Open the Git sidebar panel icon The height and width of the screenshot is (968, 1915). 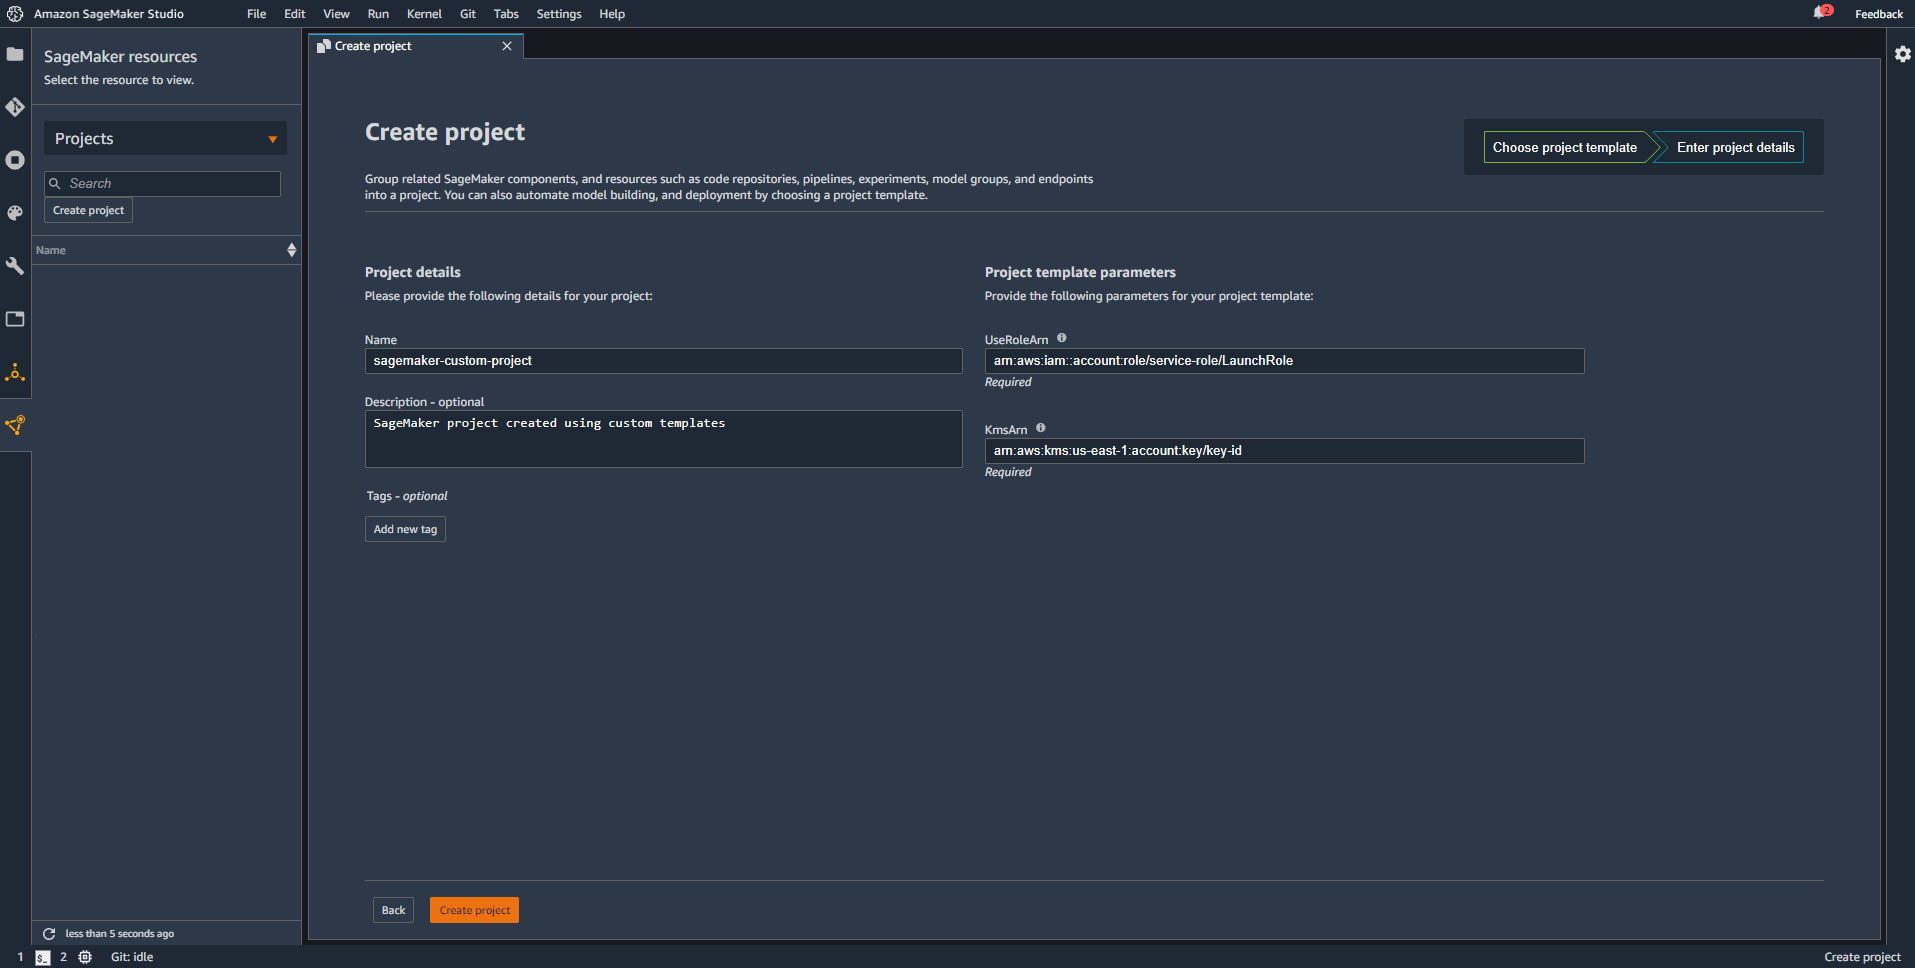15,107
